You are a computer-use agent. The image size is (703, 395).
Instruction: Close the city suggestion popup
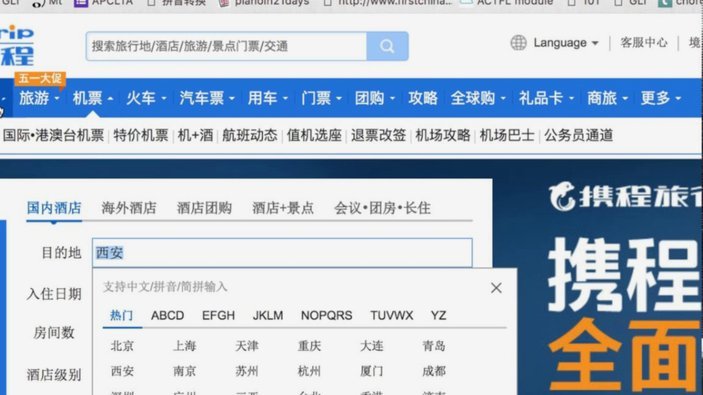pos(496,288)
